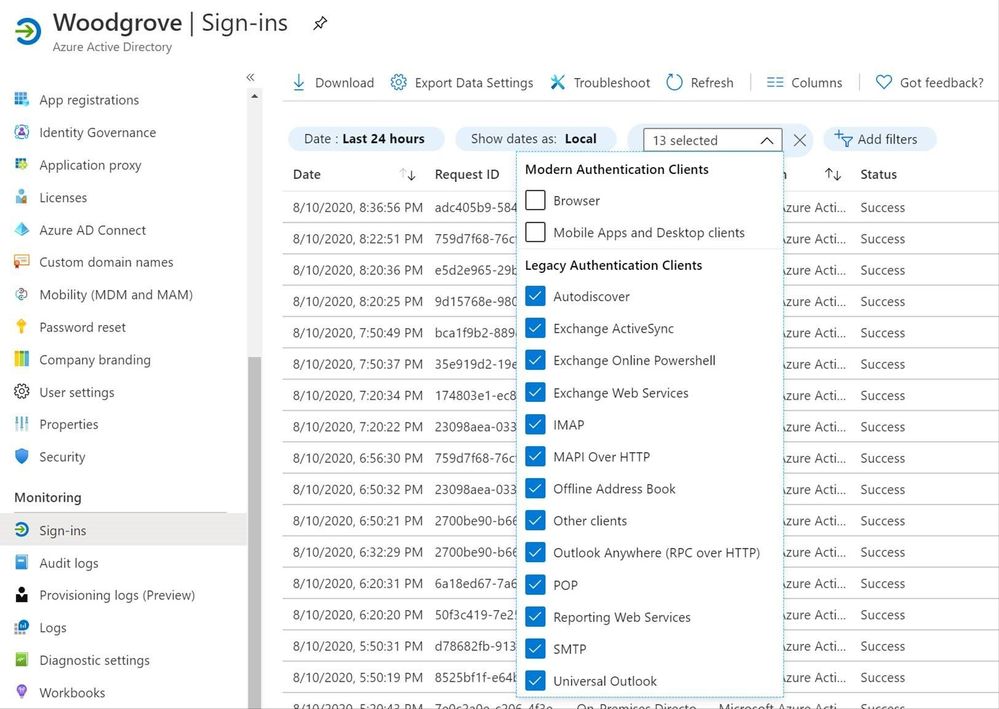Check Mobile Apps and Desktop clients
Viewport: 999px width, 709px height.
pyautogui.click(x=535, y=232)
